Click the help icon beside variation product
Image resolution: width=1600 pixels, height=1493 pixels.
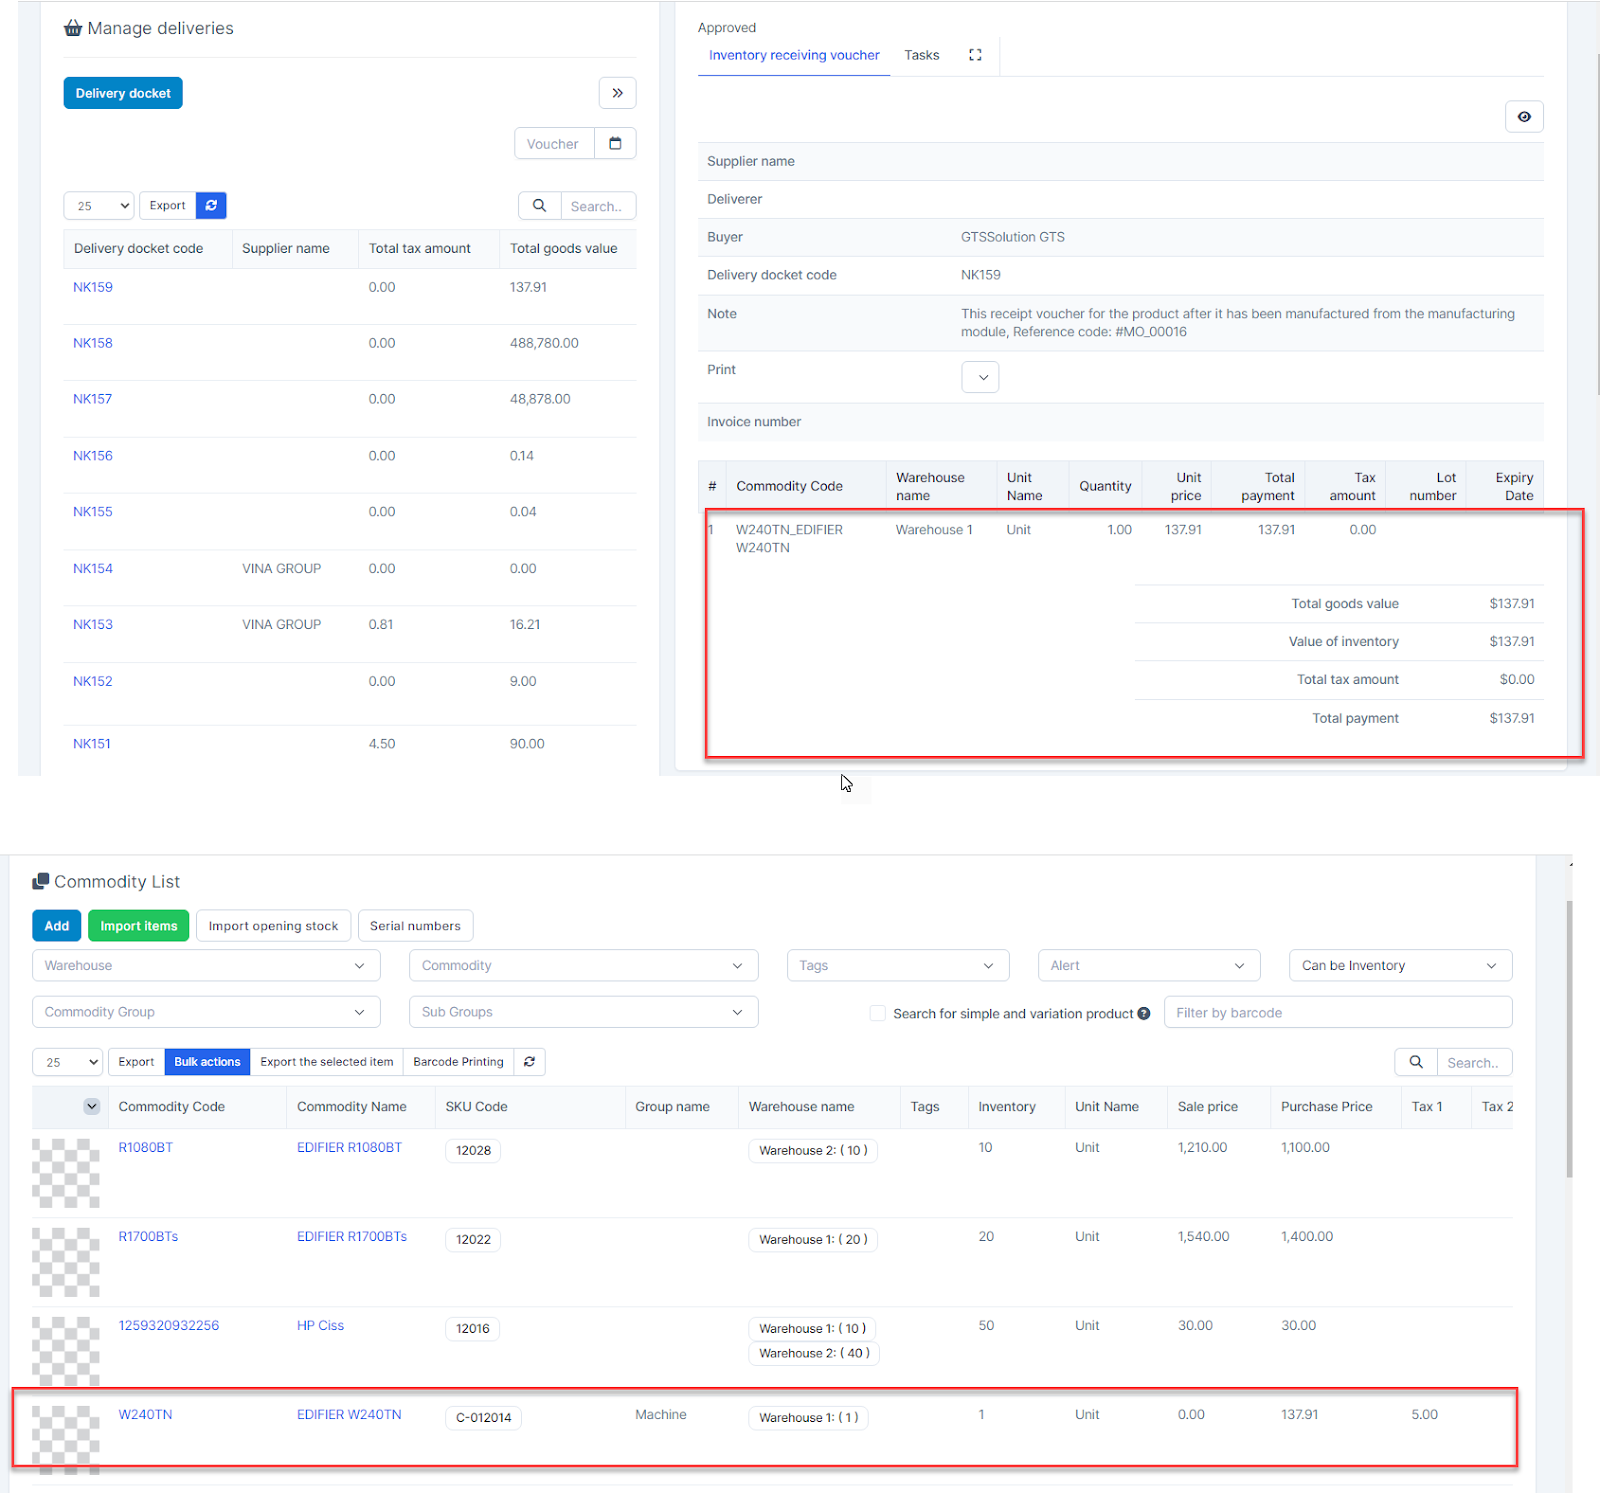1143,1014
